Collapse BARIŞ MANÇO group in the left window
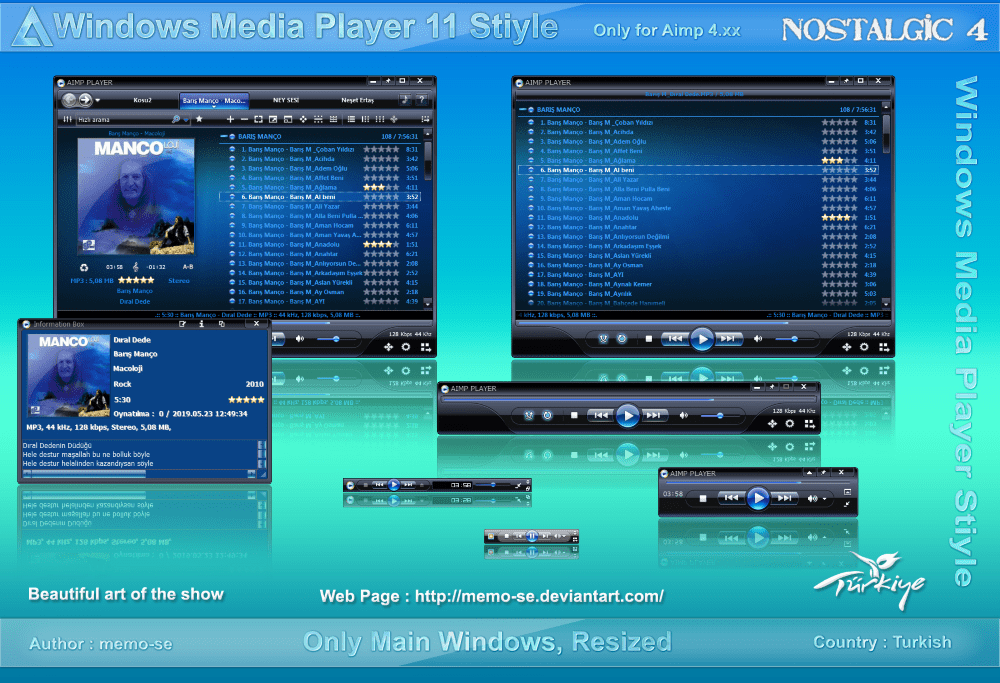Viewport: 1000px width, 683px height. [x=224, y=136]
